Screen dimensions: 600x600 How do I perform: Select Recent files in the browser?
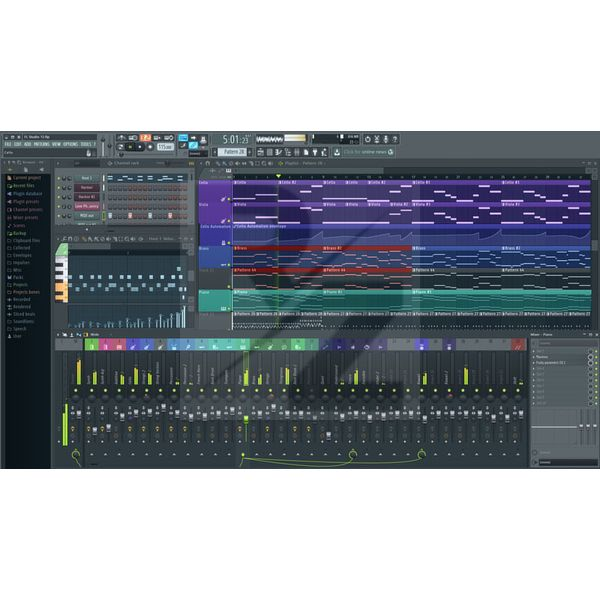21,186
